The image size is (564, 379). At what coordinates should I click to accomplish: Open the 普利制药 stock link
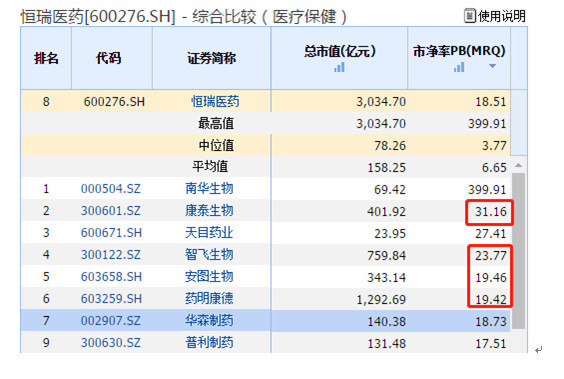[209, 343]
